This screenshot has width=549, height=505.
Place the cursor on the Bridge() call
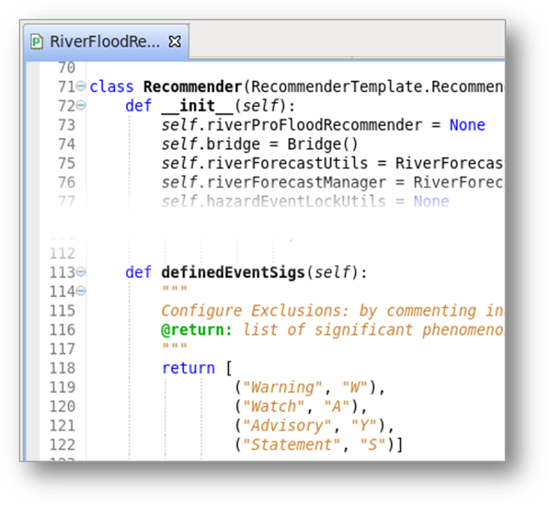(322, 144)
